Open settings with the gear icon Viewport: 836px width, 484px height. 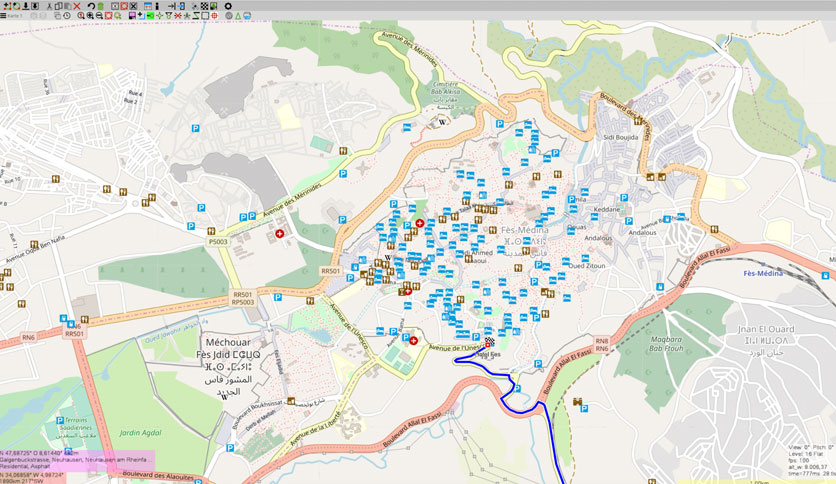pyautogui.click(x=228, y=6)
